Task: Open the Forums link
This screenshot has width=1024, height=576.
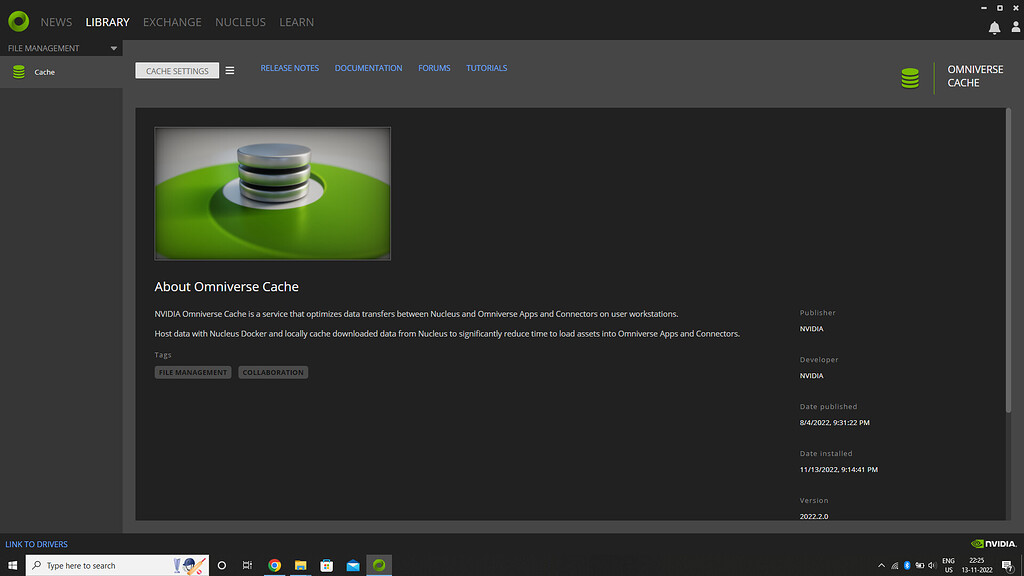Action: click(x=434, y=68)
